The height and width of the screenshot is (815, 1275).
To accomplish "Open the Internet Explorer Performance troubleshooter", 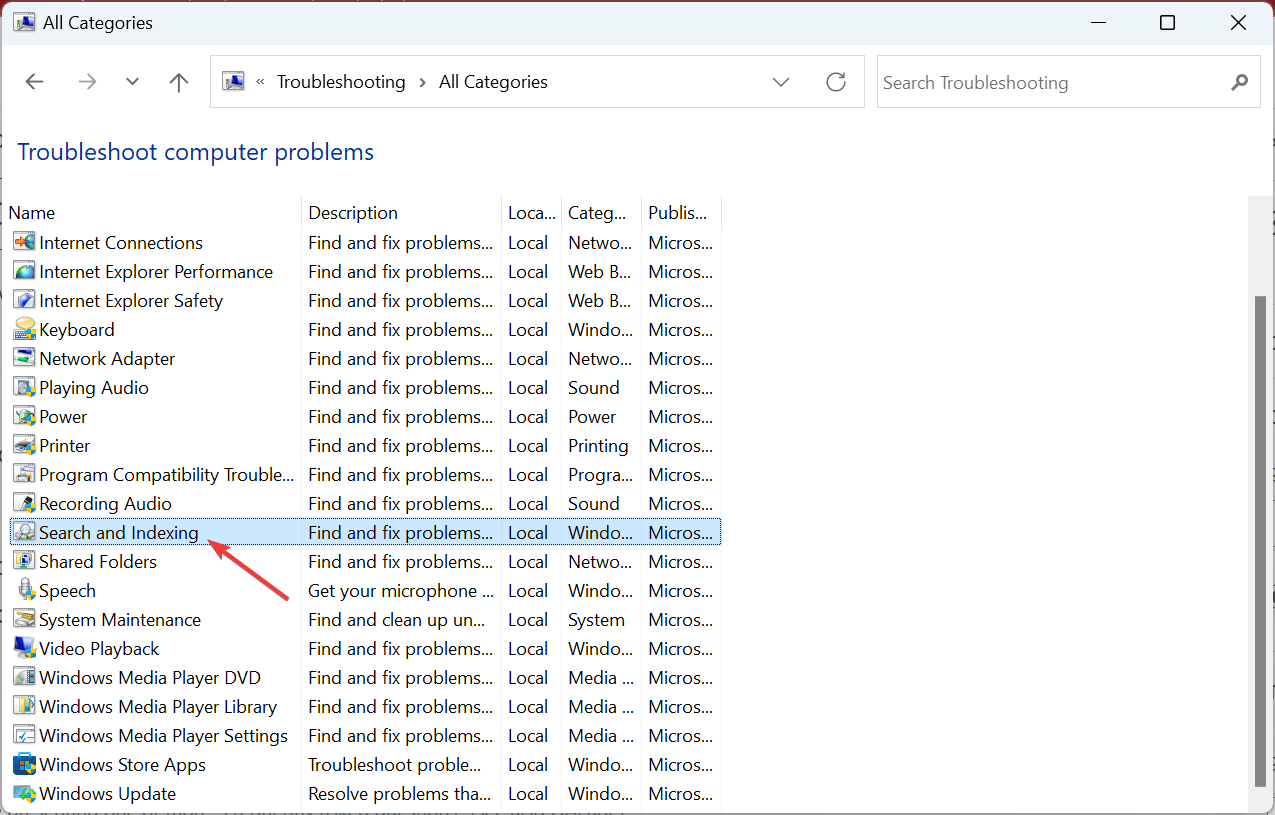I will [x=156, y=271].
